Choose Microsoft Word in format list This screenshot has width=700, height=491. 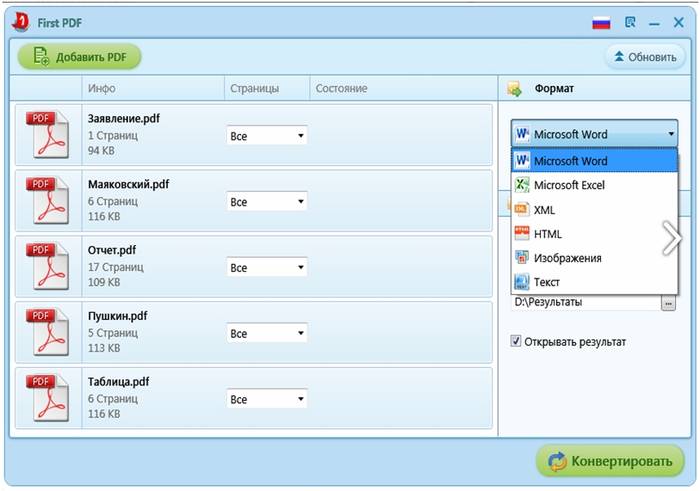click(x=594, y=161)
